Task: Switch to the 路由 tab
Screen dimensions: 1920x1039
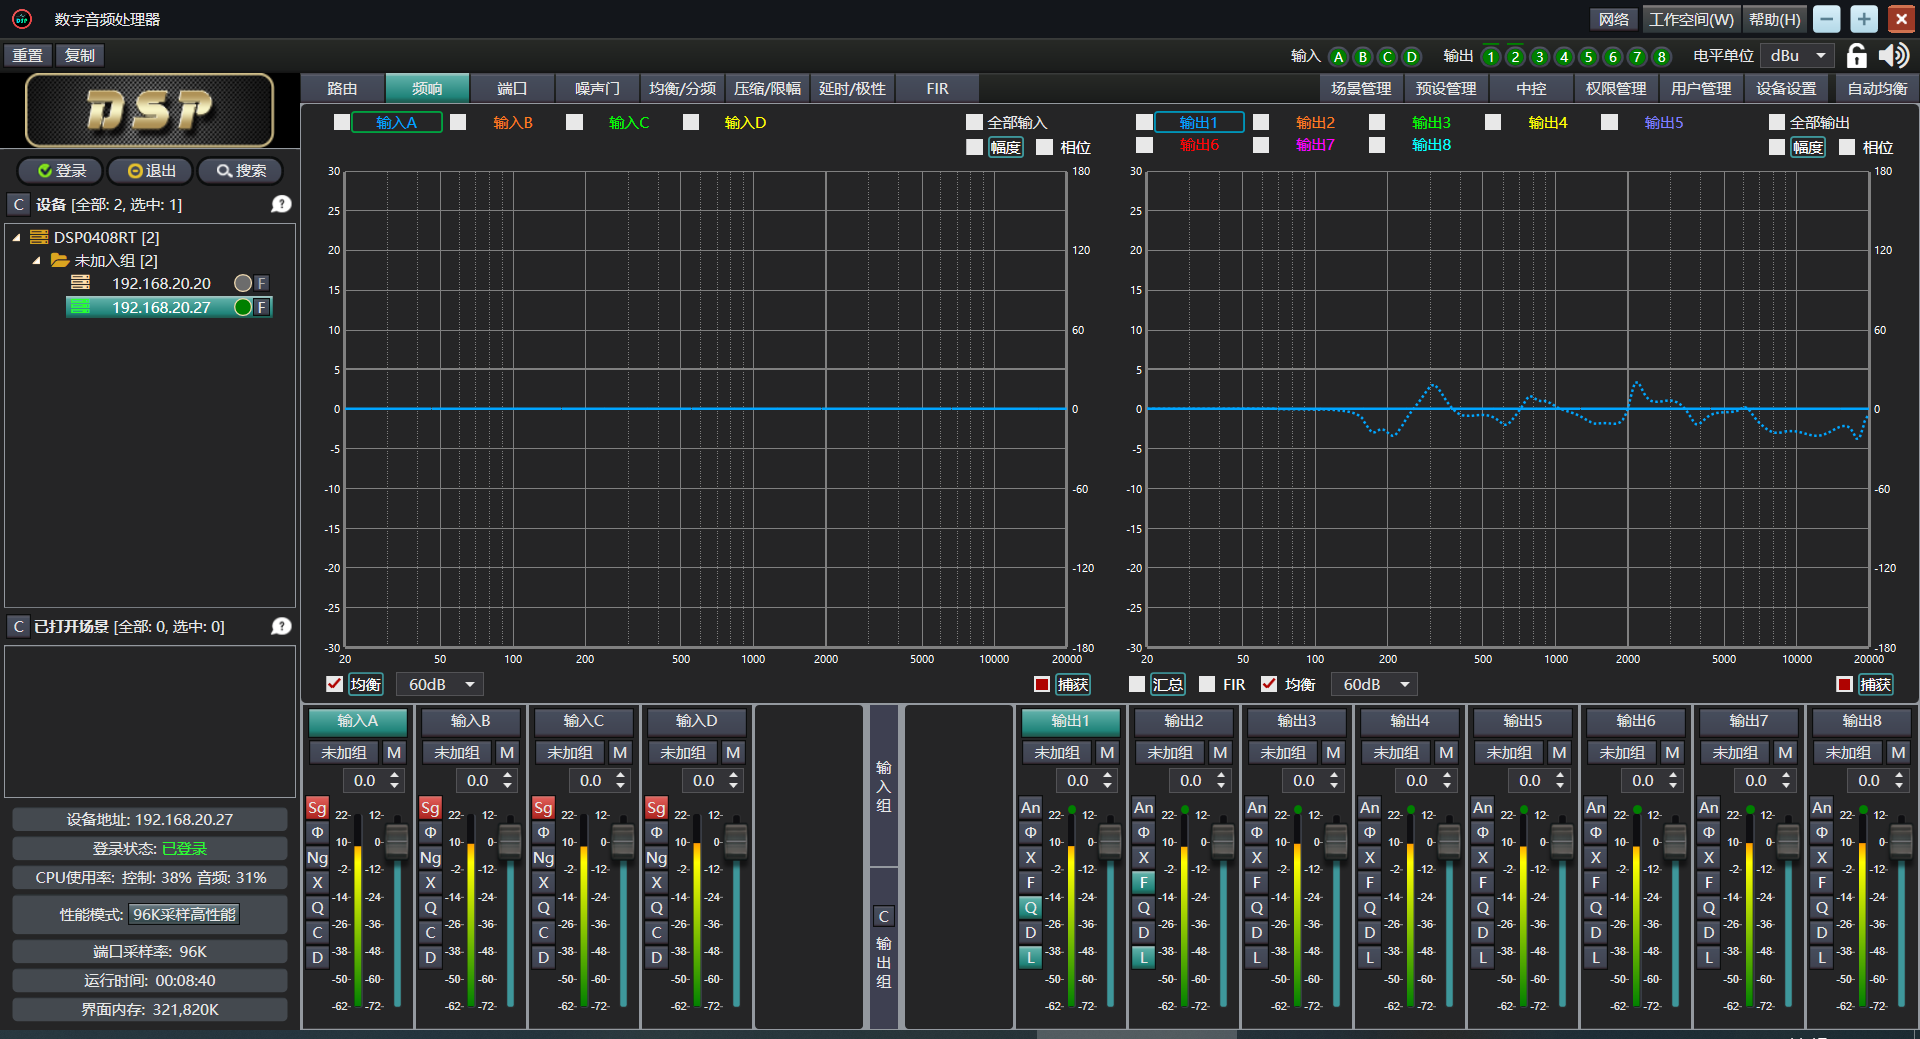Action: (342, 89)
